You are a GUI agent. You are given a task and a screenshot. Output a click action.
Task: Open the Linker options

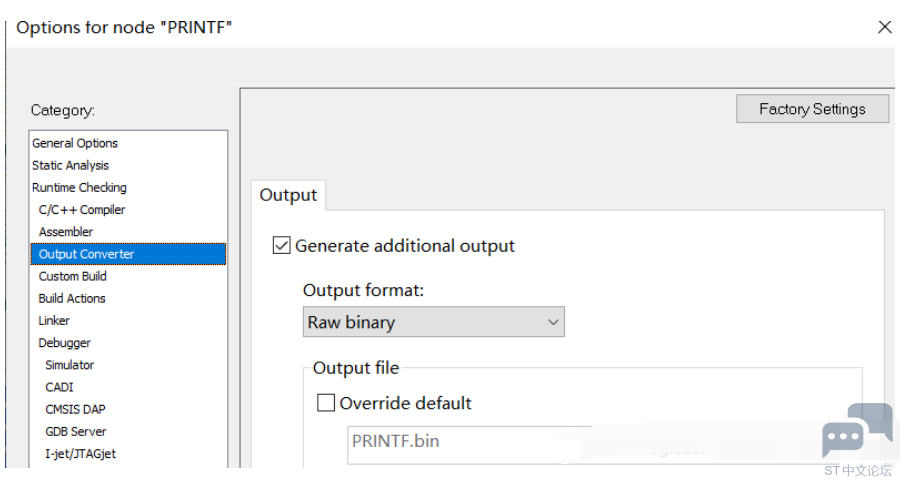point(54,321)
